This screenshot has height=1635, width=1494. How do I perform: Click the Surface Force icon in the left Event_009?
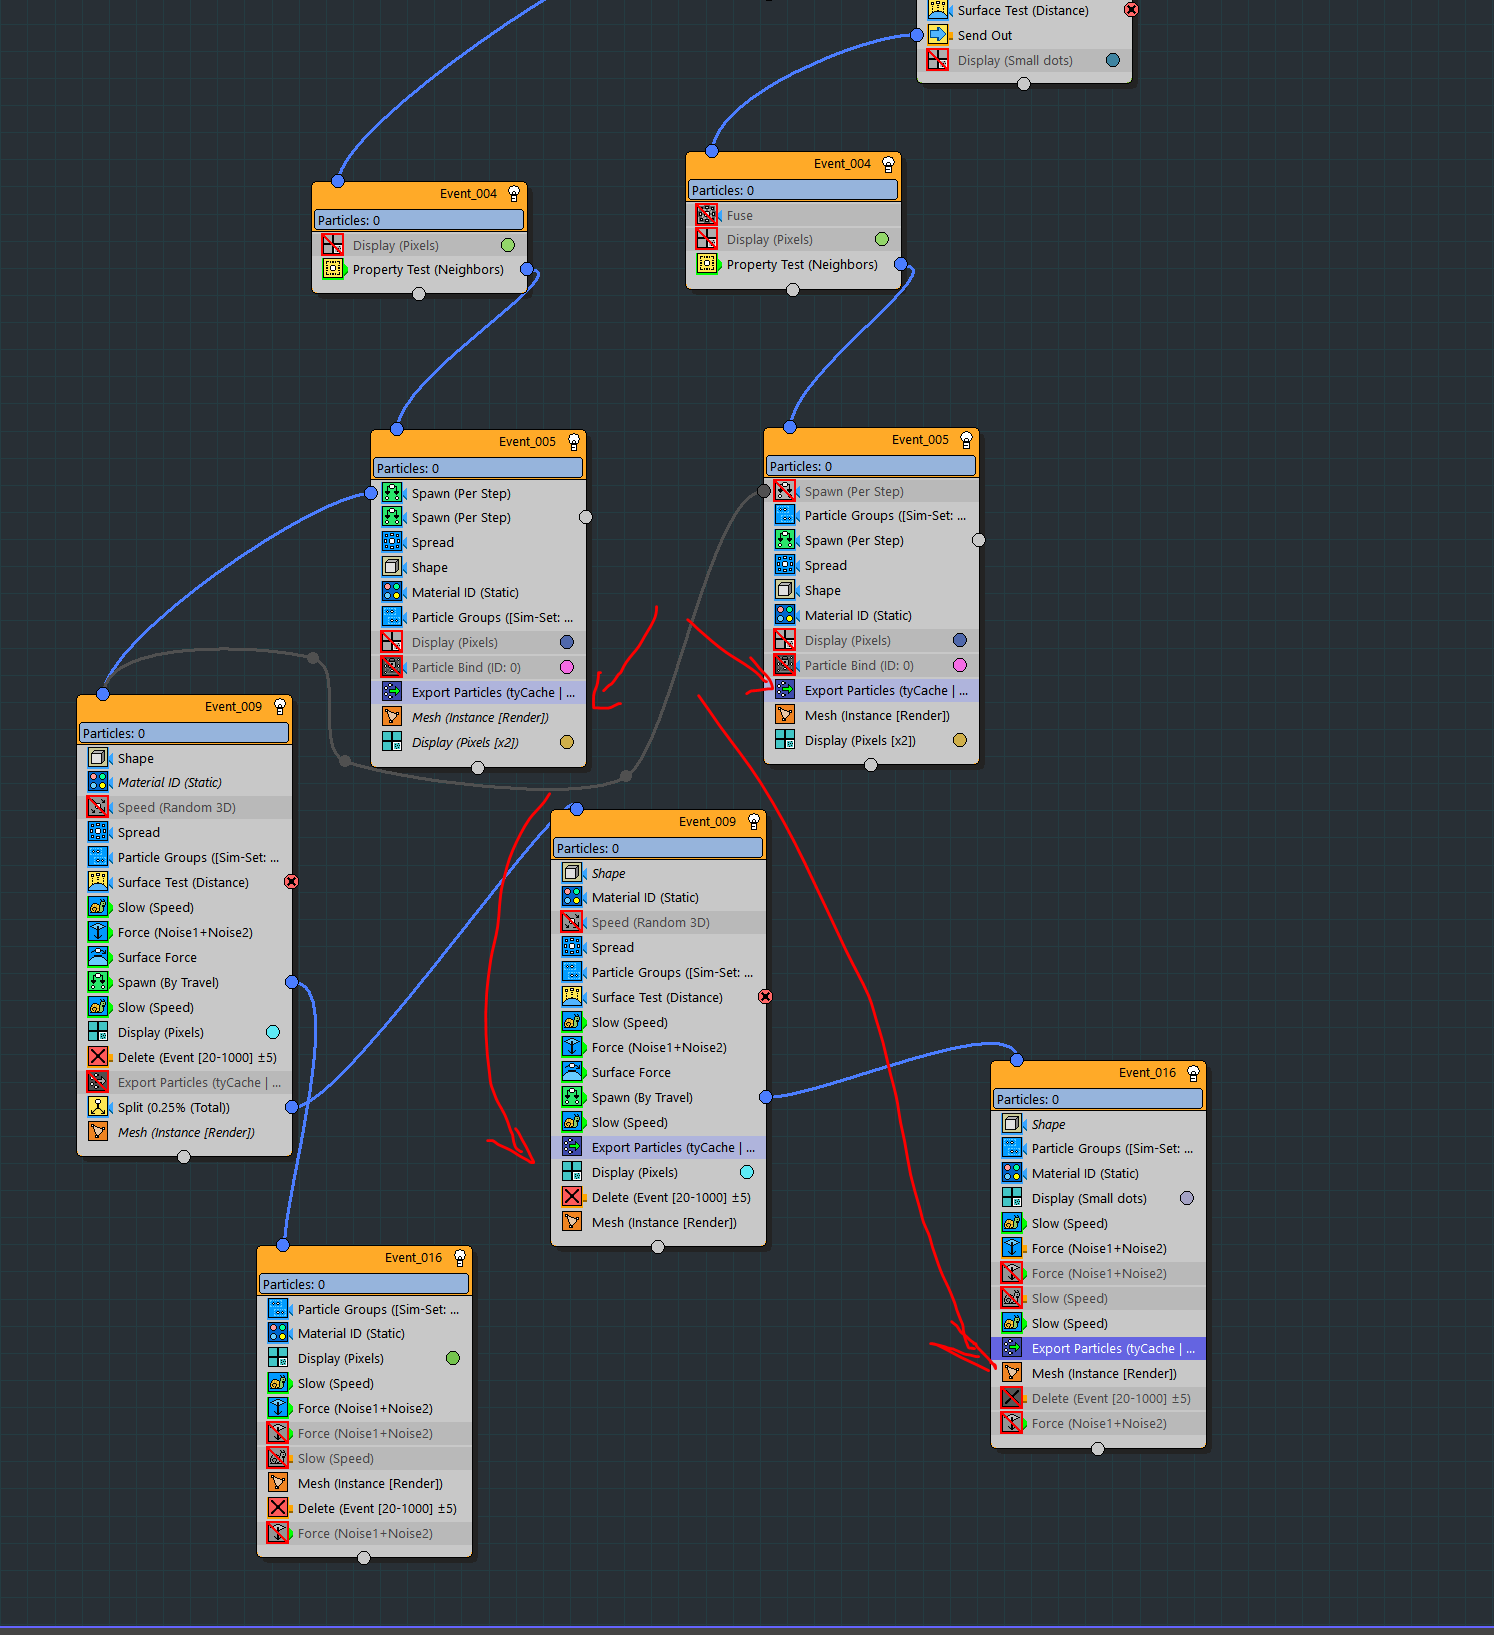click(98, 957)
